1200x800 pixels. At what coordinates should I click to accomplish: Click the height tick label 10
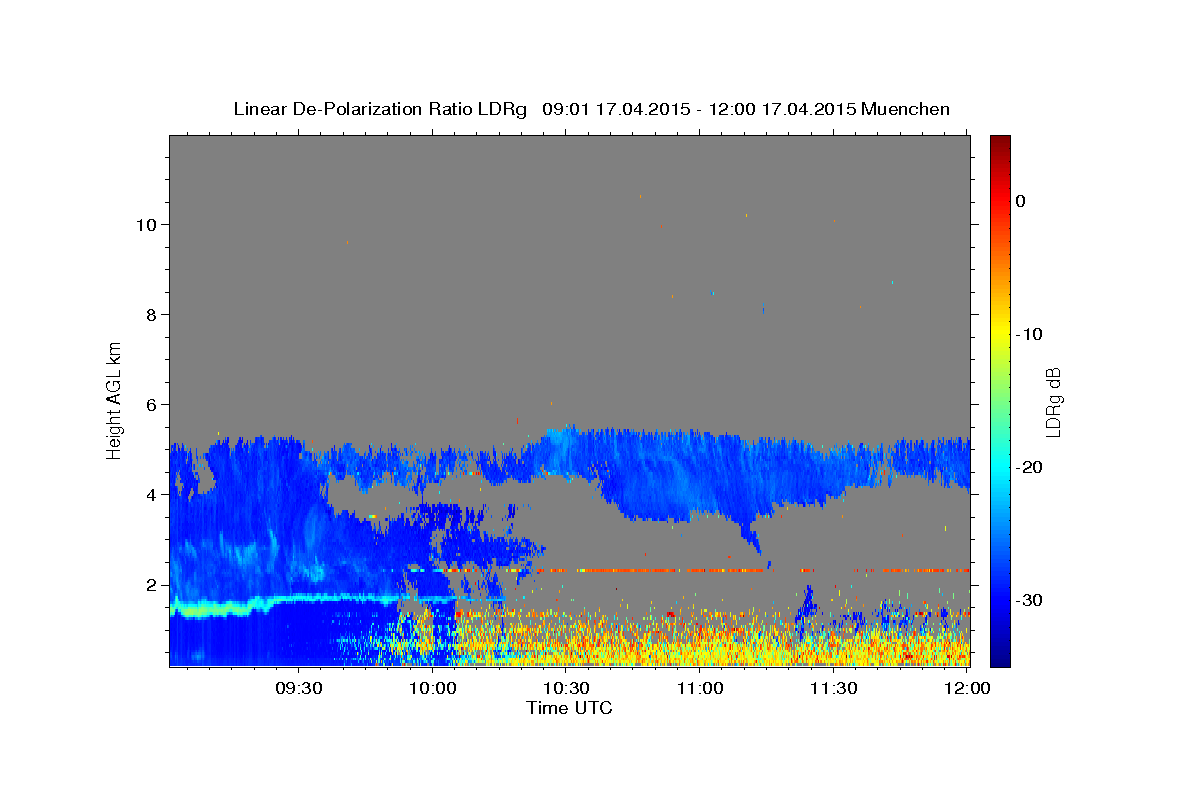point(145,224)
